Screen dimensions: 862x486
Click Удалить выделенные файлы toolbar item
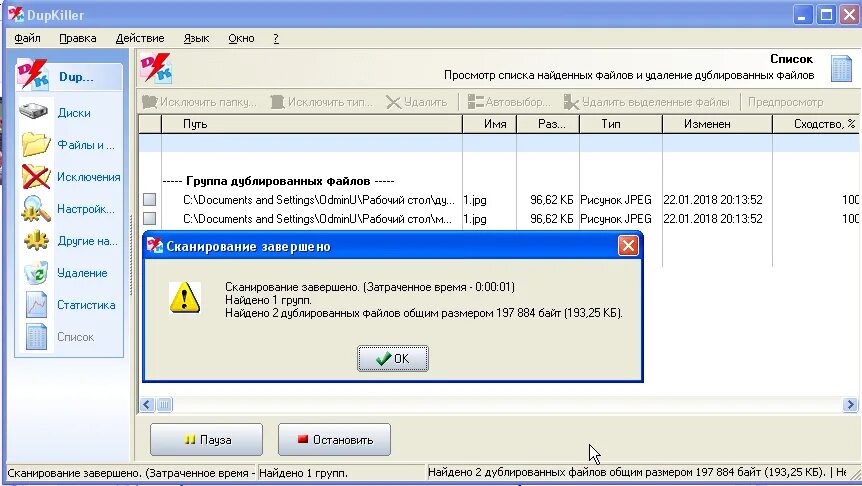pos(646,102)
